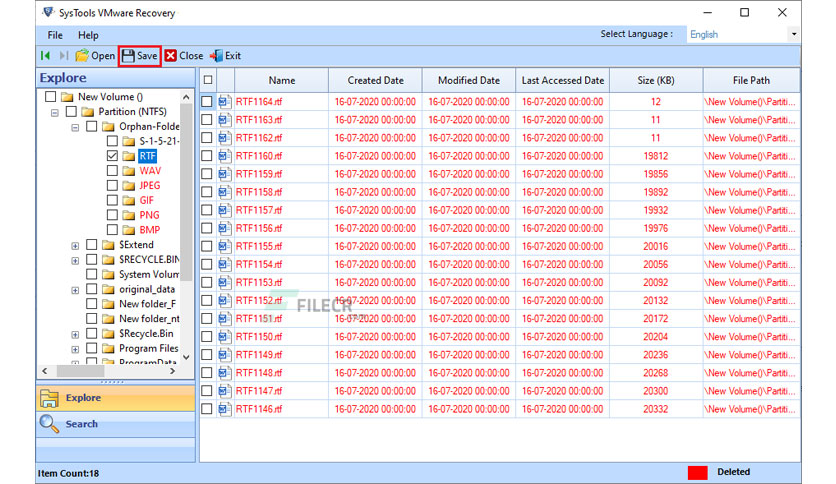Click the folder icon next to PNG
The width and height of the screenshot is (836, 484).
pyautogui.click(x=128, y=215)
